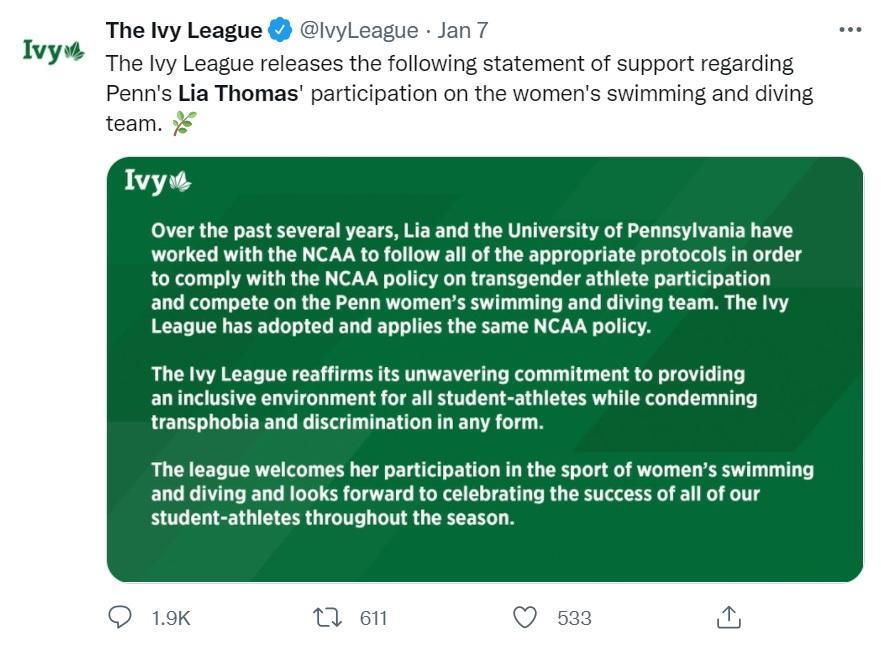Click the statement paragraph starting "Over the past"
Screen dimensions: 881x645
pyautogui.click(x=476, y=279)
